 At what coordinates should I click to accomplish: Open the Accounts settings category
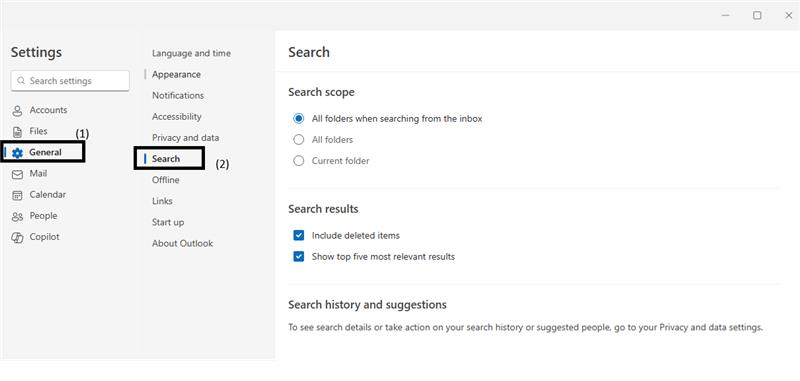click(x=48, y=110)
